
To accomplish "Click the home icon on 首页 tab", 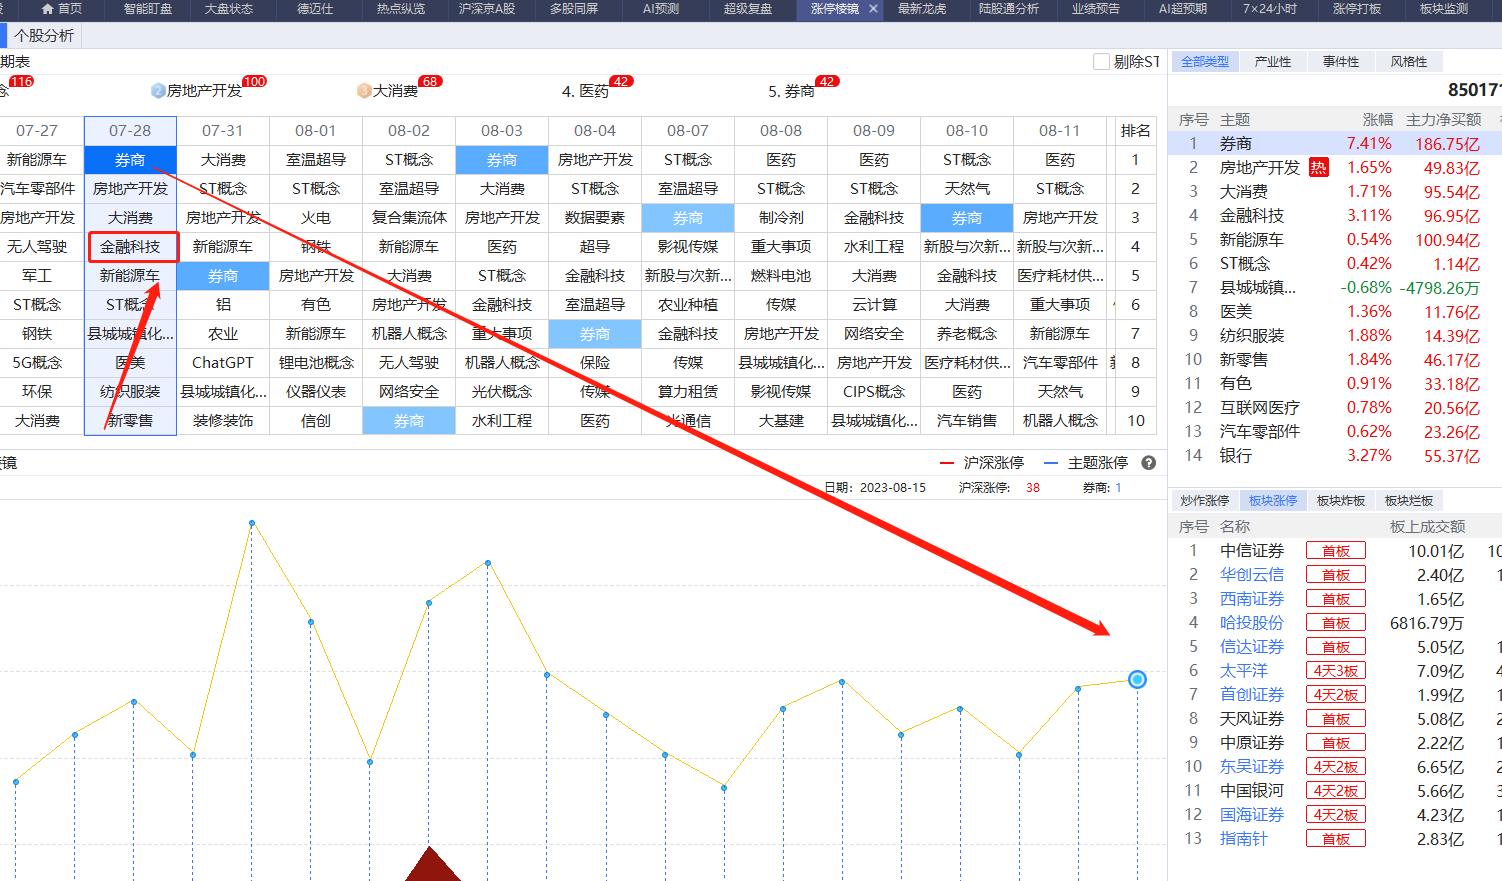I will pos(47,9).
